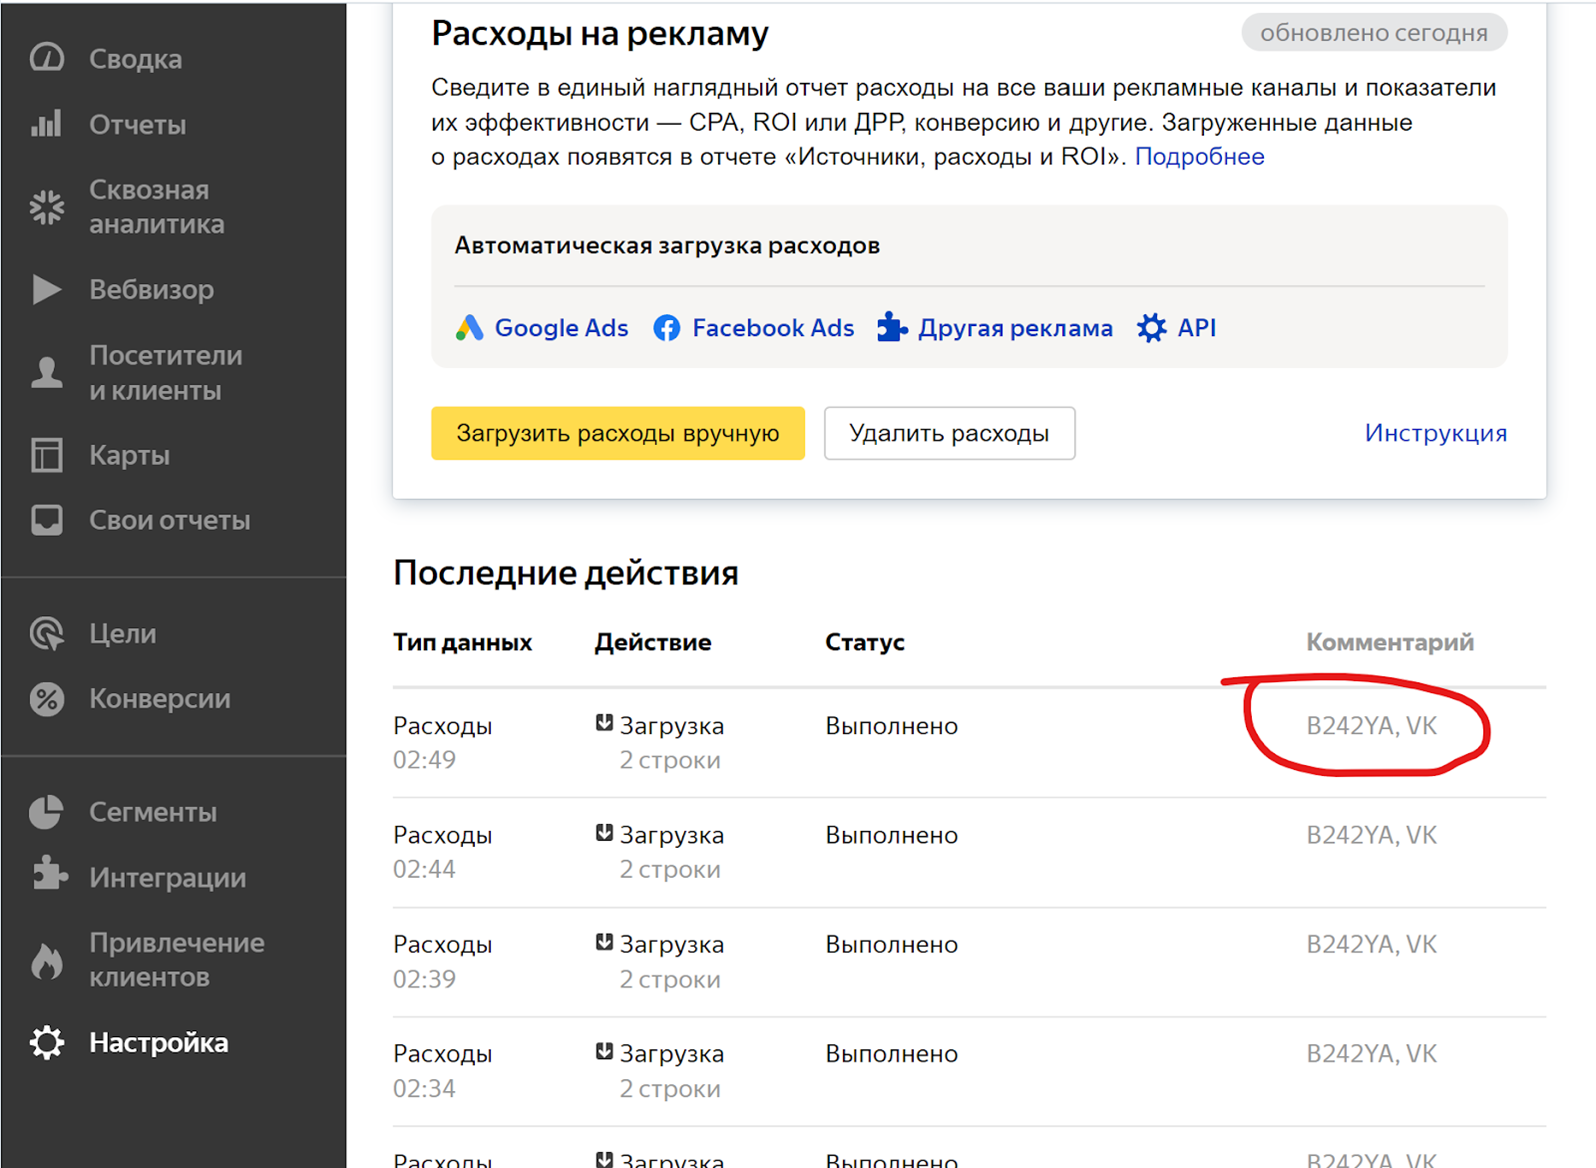This screenshot has width=1596, height=1168.
Task: Click the Комментарий column header
Action: [1390, 642]
